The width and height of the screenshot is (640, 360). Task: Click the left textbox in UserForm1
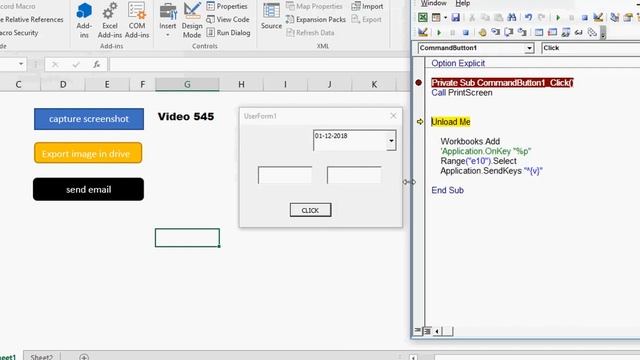tap(285, 175)
